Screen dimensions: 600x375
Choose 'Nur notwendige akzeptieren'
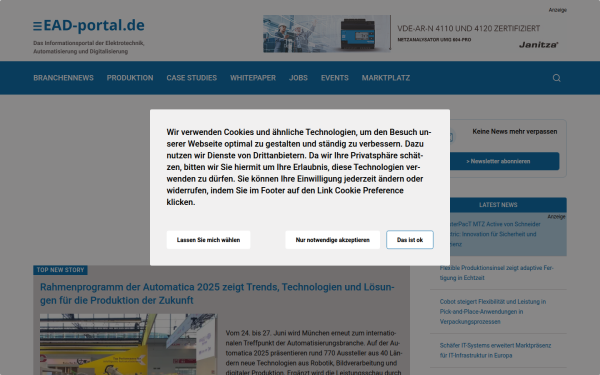(333, 240)
